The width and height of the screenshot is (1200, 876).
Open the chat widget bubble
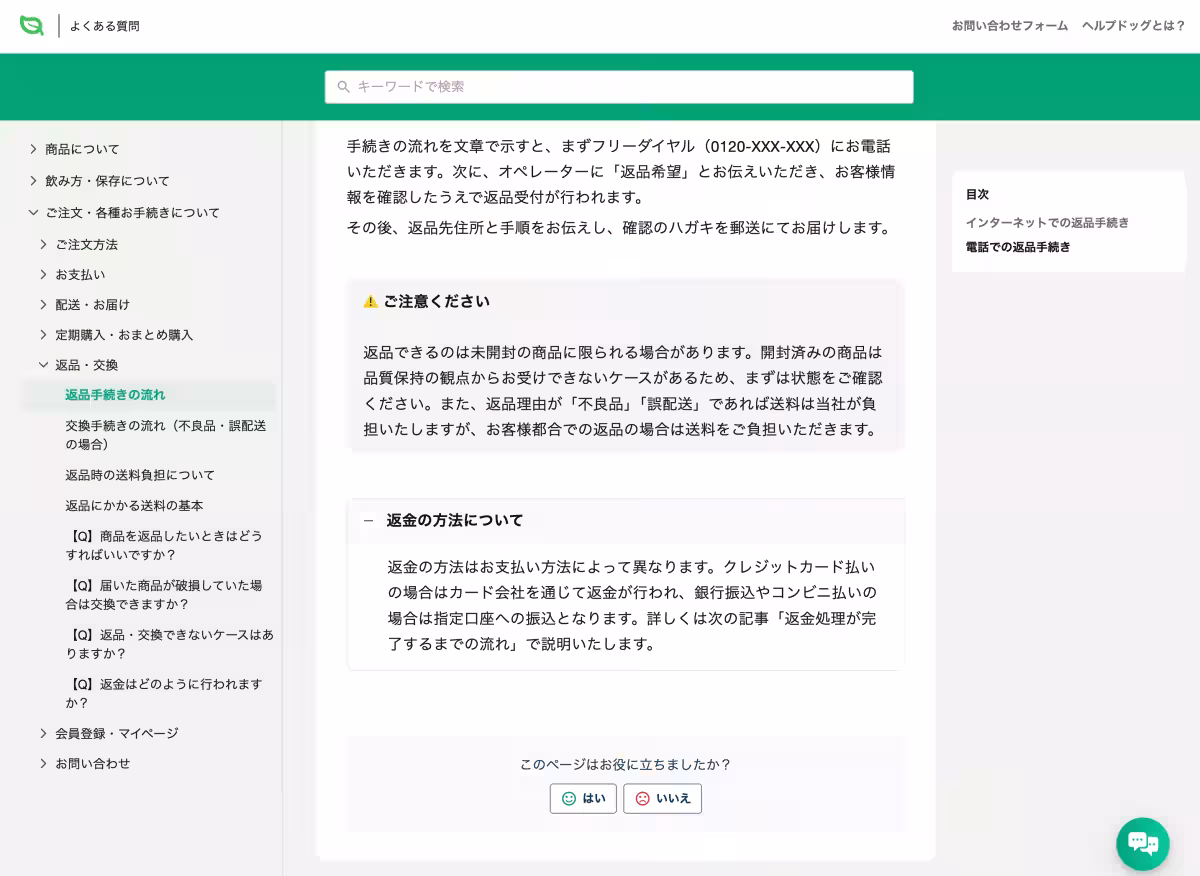point(1142,843)
